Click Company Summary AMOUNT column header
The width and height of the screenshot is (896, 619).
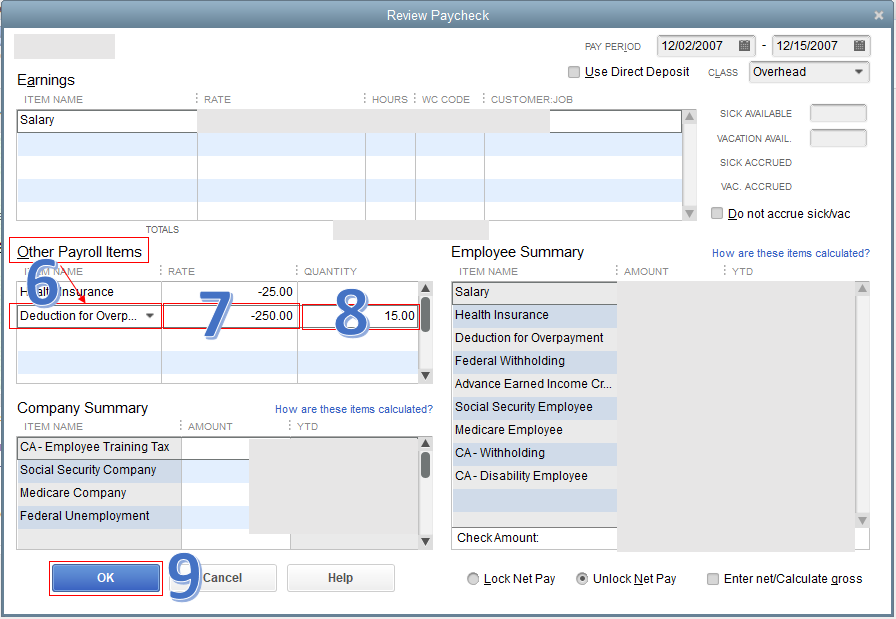pyautogui.click(x=210, y=426)
